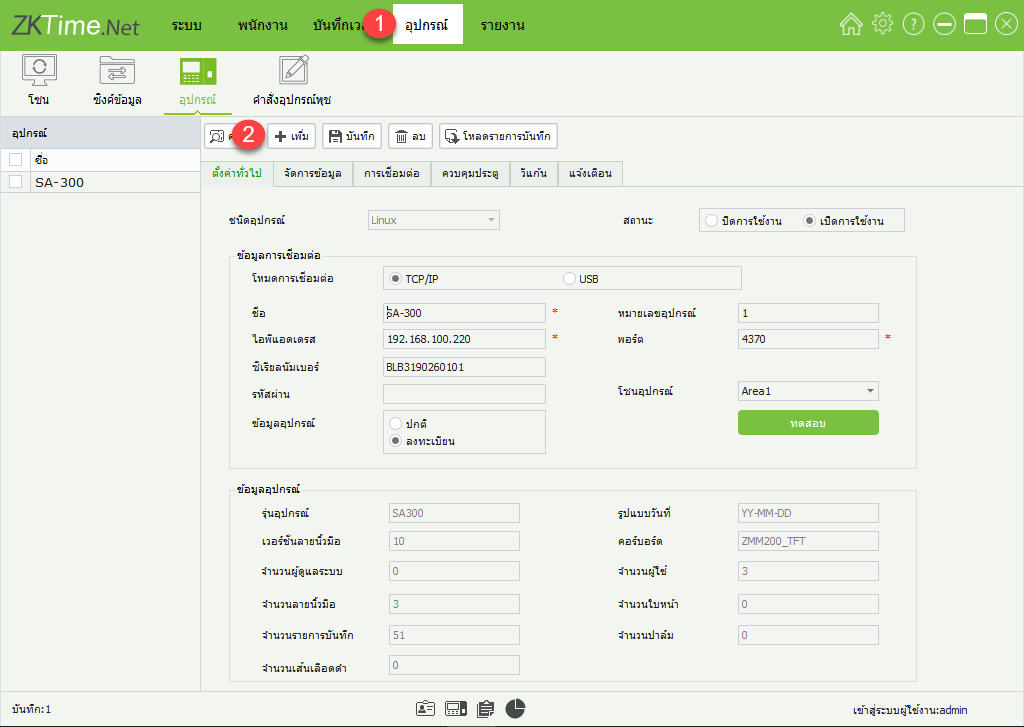
Task: Open the รายงาน menu
Action: (x=502, y=25)
